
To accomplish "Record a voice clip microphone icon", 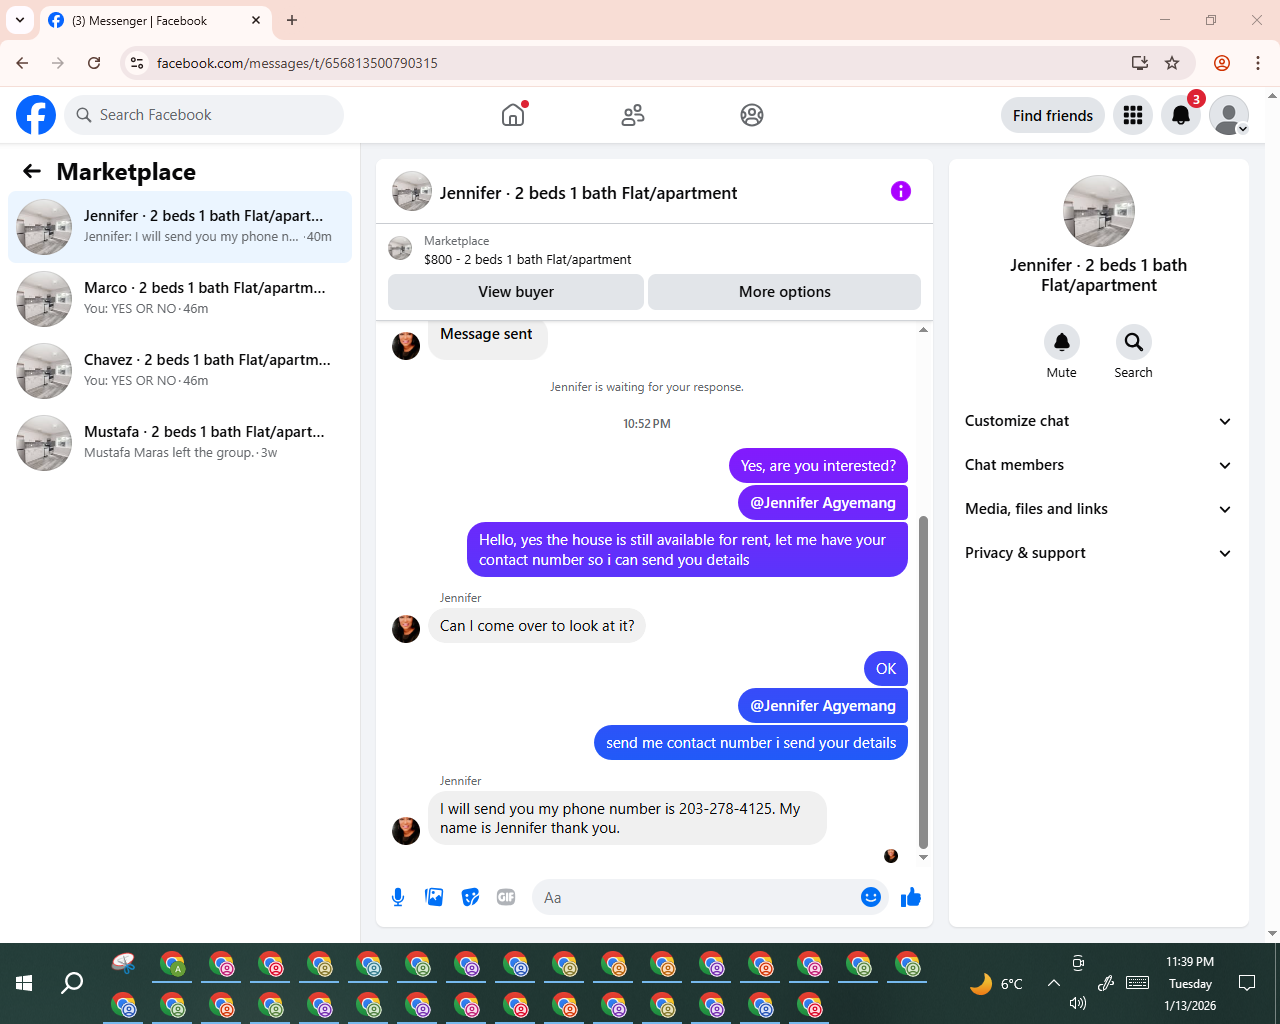I will coord(398,897).
